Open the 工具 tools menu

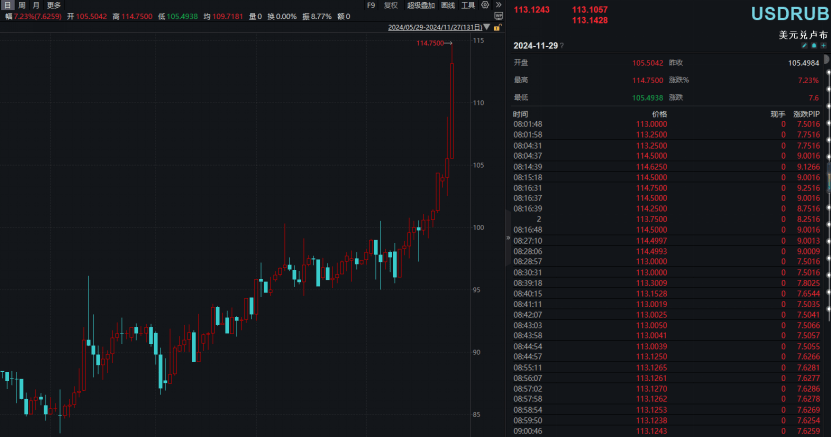click(x=468, y=5)
